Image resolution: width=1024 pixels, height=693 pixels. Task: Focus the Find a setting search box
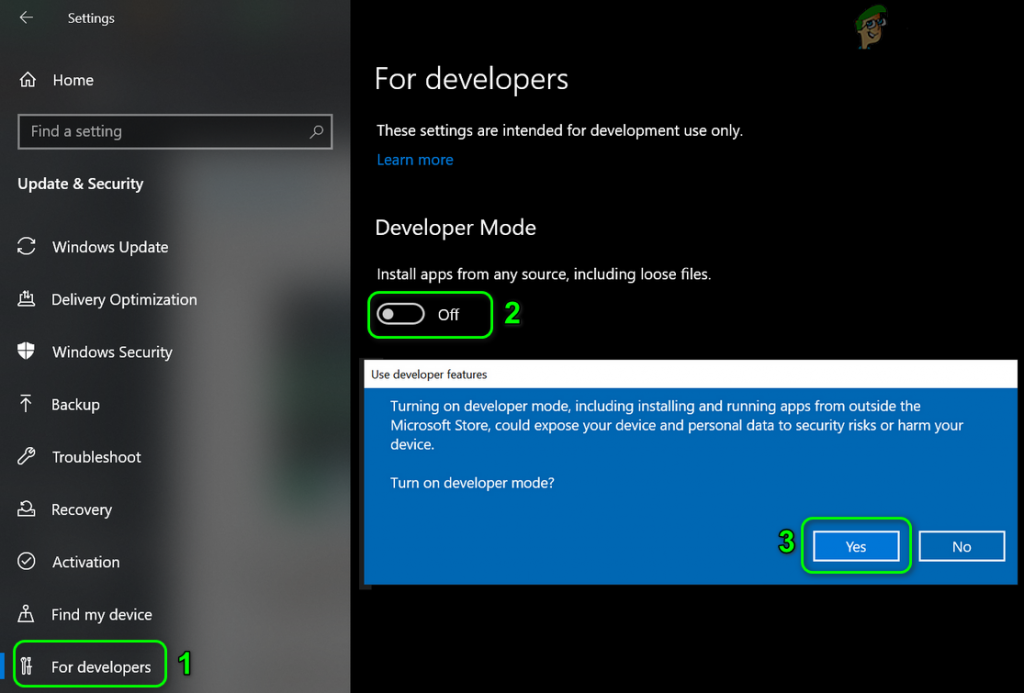[x=175, y=131]
